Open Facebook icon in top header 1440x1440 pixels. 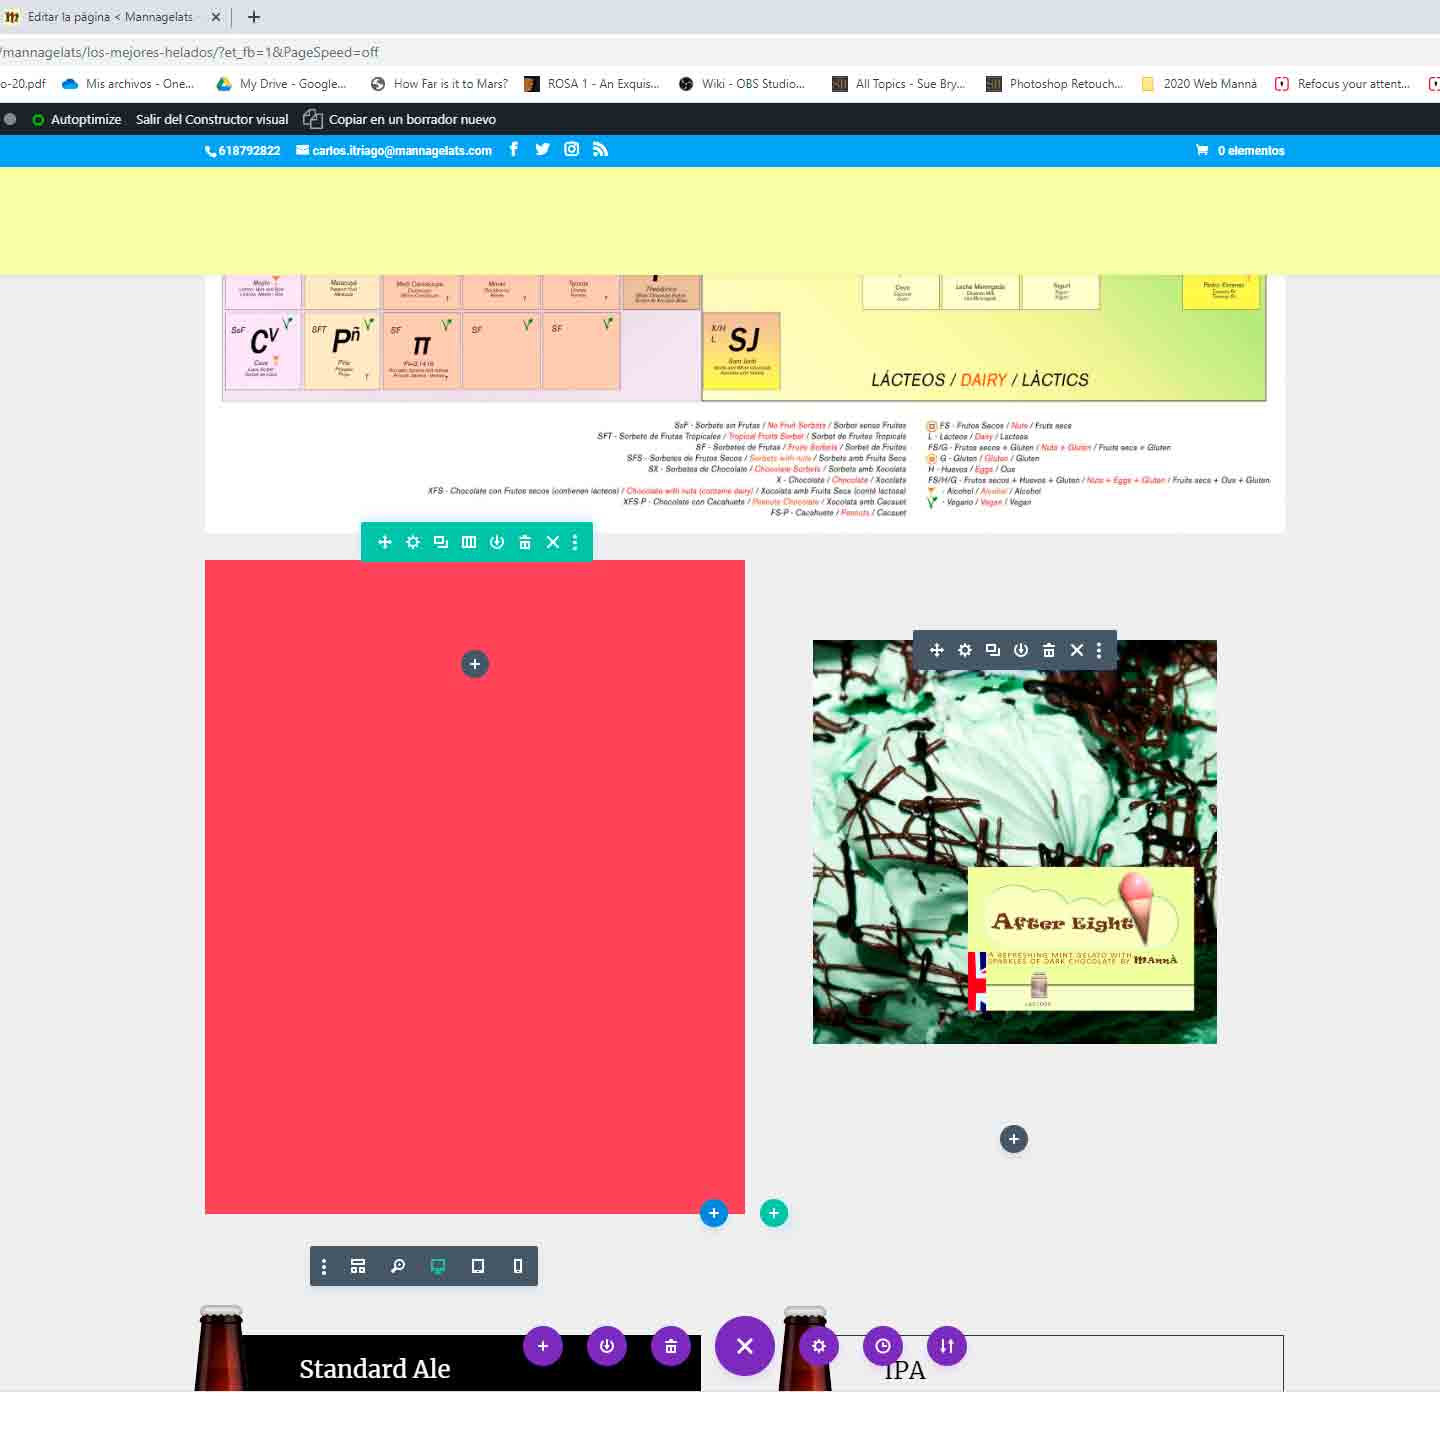tap(514, 149)
